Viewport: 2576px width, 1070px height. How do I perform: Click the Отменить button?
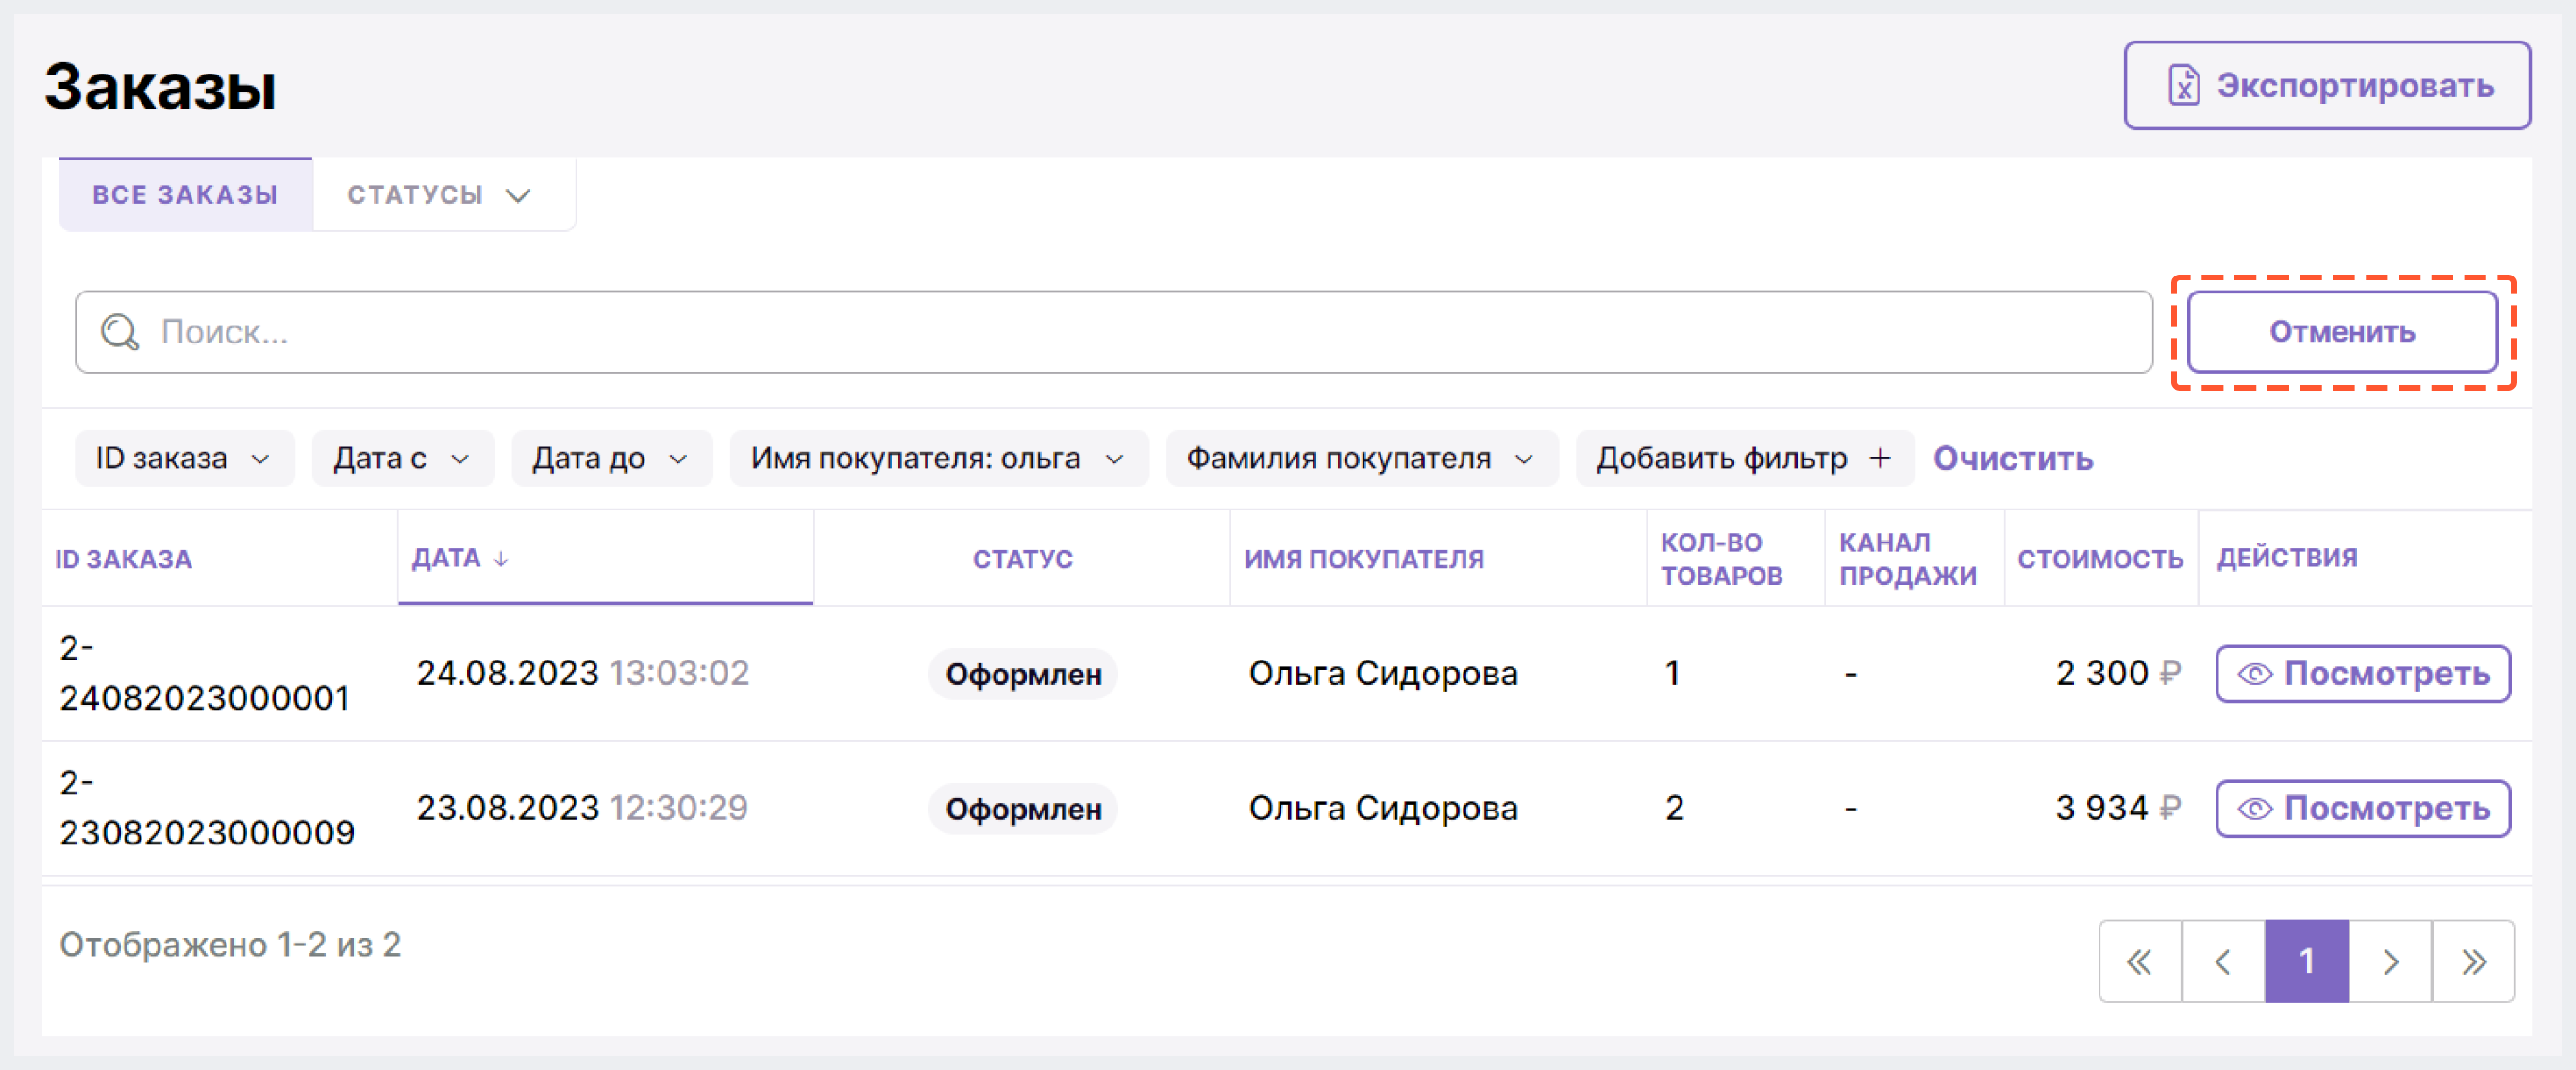[x=2342, y=331]
